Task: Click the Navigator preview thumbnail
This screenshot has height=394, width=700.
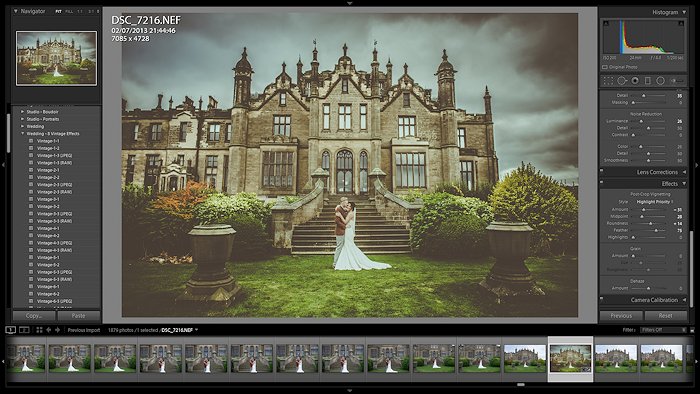Action: (x=56, y=58)
